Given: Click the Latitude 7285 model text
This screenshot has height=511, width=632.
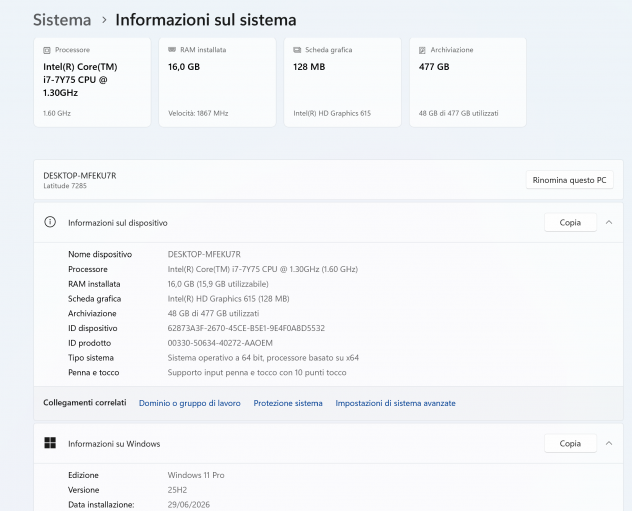Looking at the screenshot, I should [65, 186].
